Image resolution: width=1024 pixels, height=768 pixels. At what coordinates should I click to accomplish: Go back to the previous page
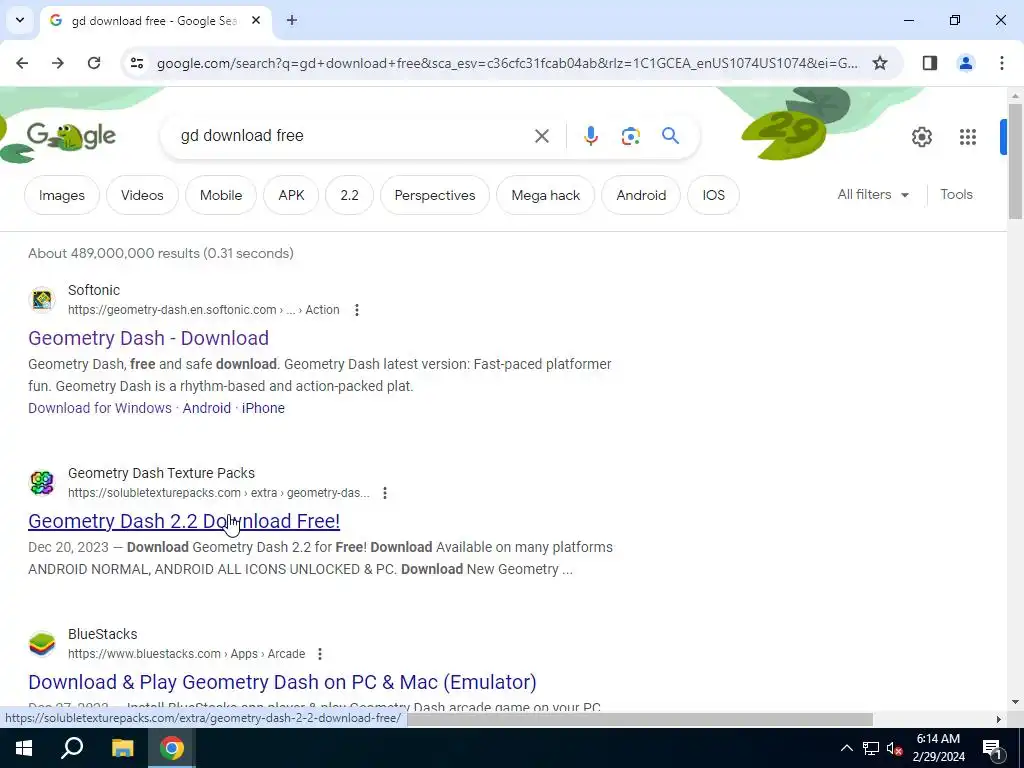[x=22, y=63]
